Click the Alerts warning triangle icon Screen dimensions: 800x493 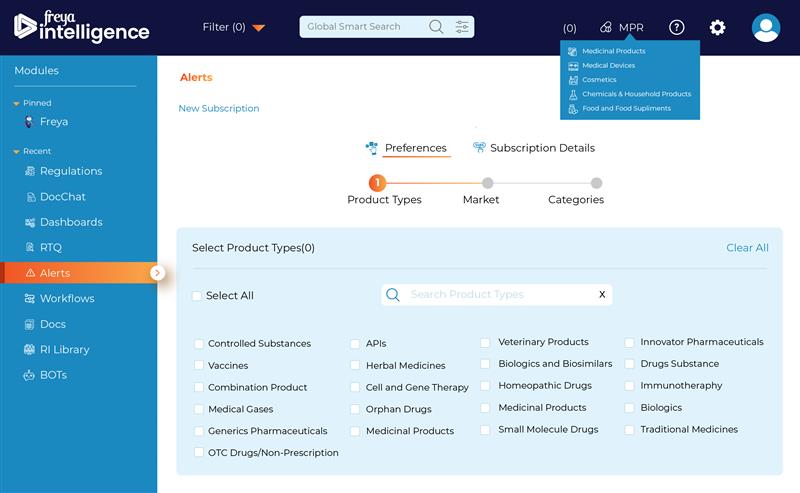click(x=31, y=273)
